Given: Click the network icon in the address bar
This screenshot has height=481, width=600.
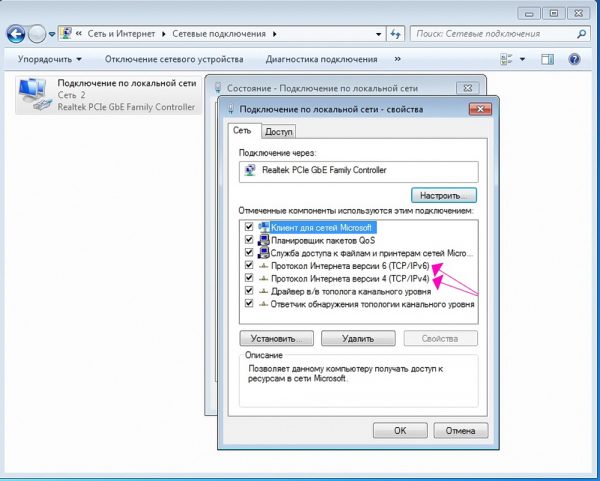Looking at the screenshot, I should tap(67, 33).
